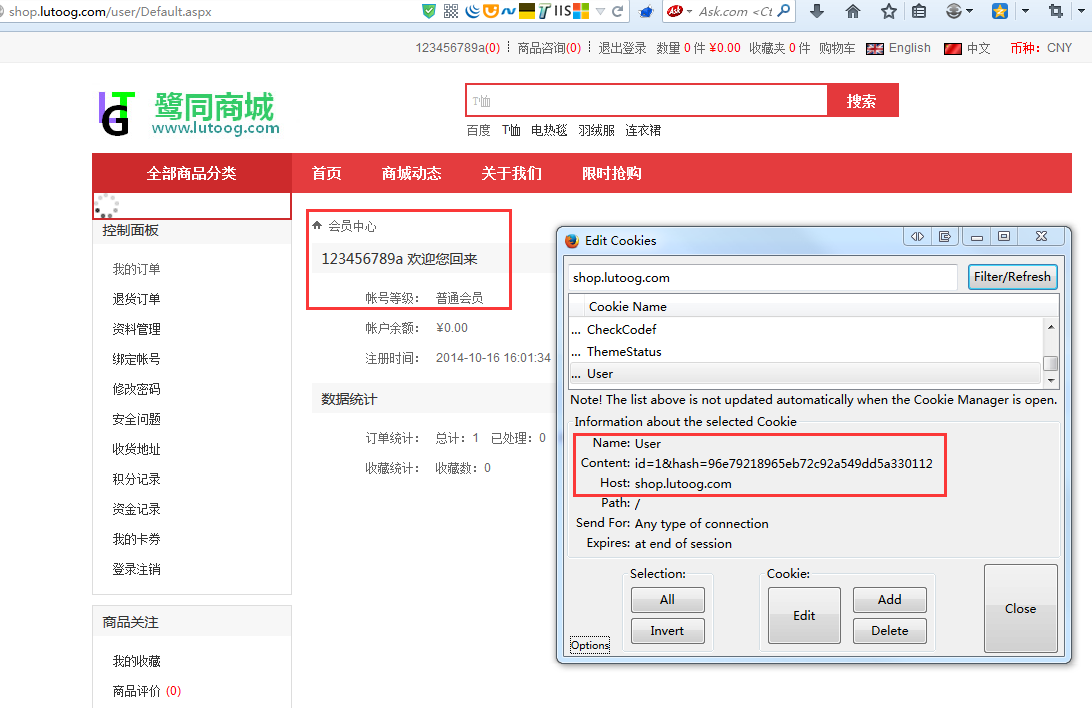Click the blue star favorites extension icon
Image resolution: width=1092 pixels, height=708 pixels.
(999, 11)
